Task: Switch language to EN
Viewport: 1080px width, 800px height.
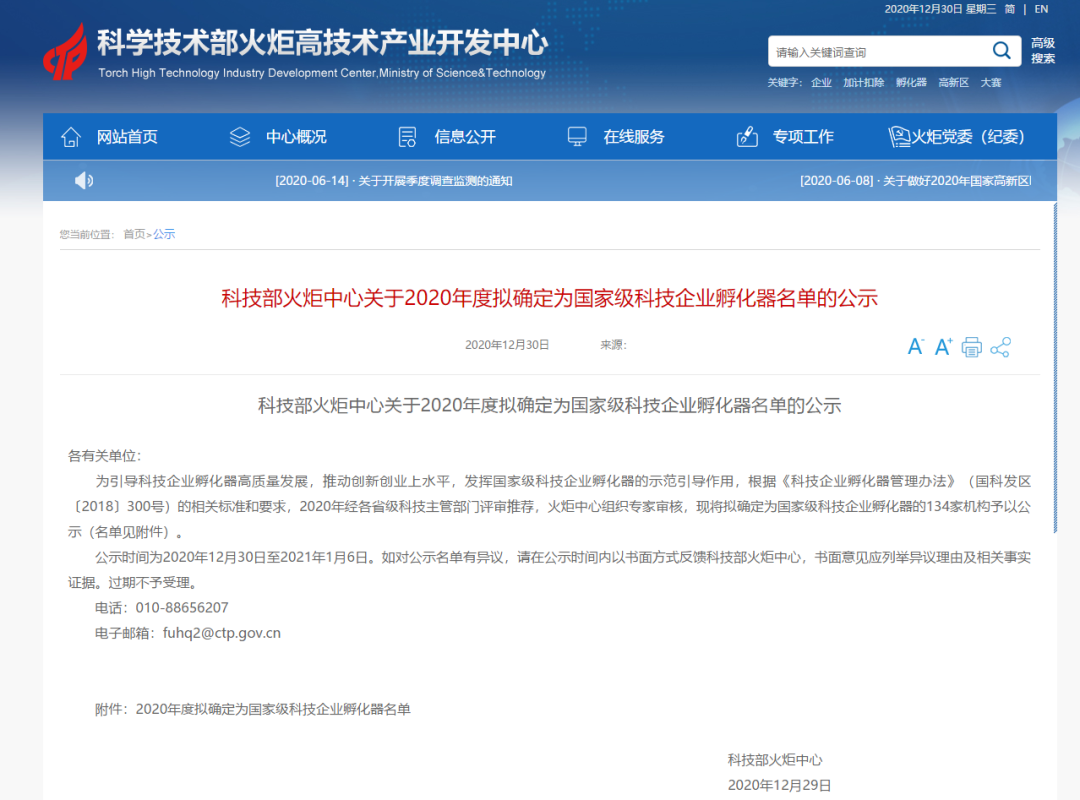Action: tap(1041, 9)
